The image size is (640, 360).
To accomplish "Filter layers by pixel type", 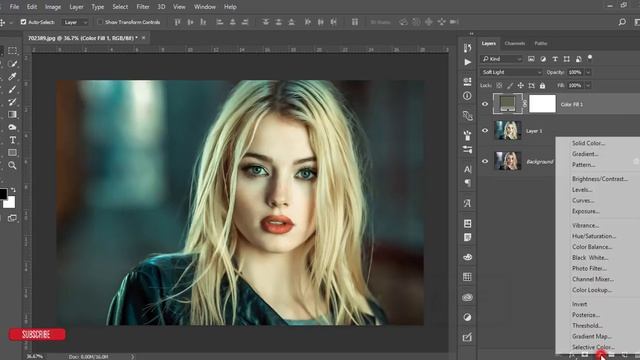I will pos(531,59).
